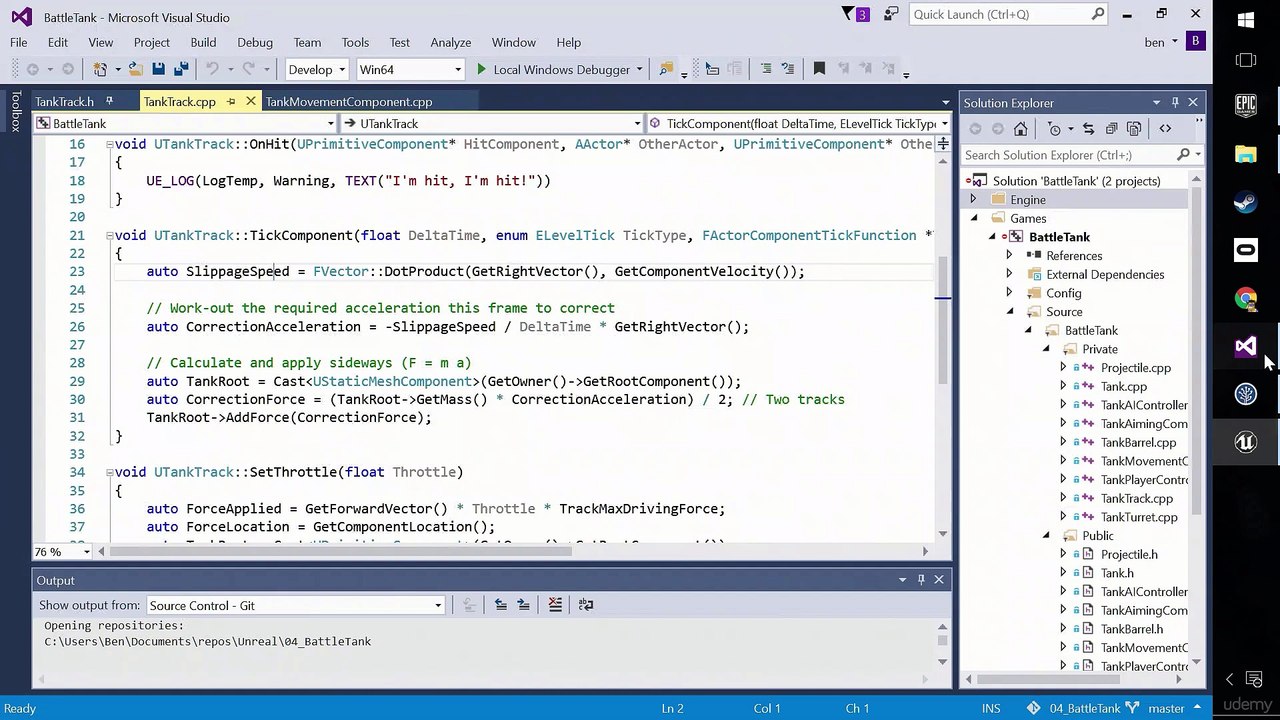Open Epic Games Launcher from taskbar
The image size is (1280, 720).
click(x=1245, y=105)
